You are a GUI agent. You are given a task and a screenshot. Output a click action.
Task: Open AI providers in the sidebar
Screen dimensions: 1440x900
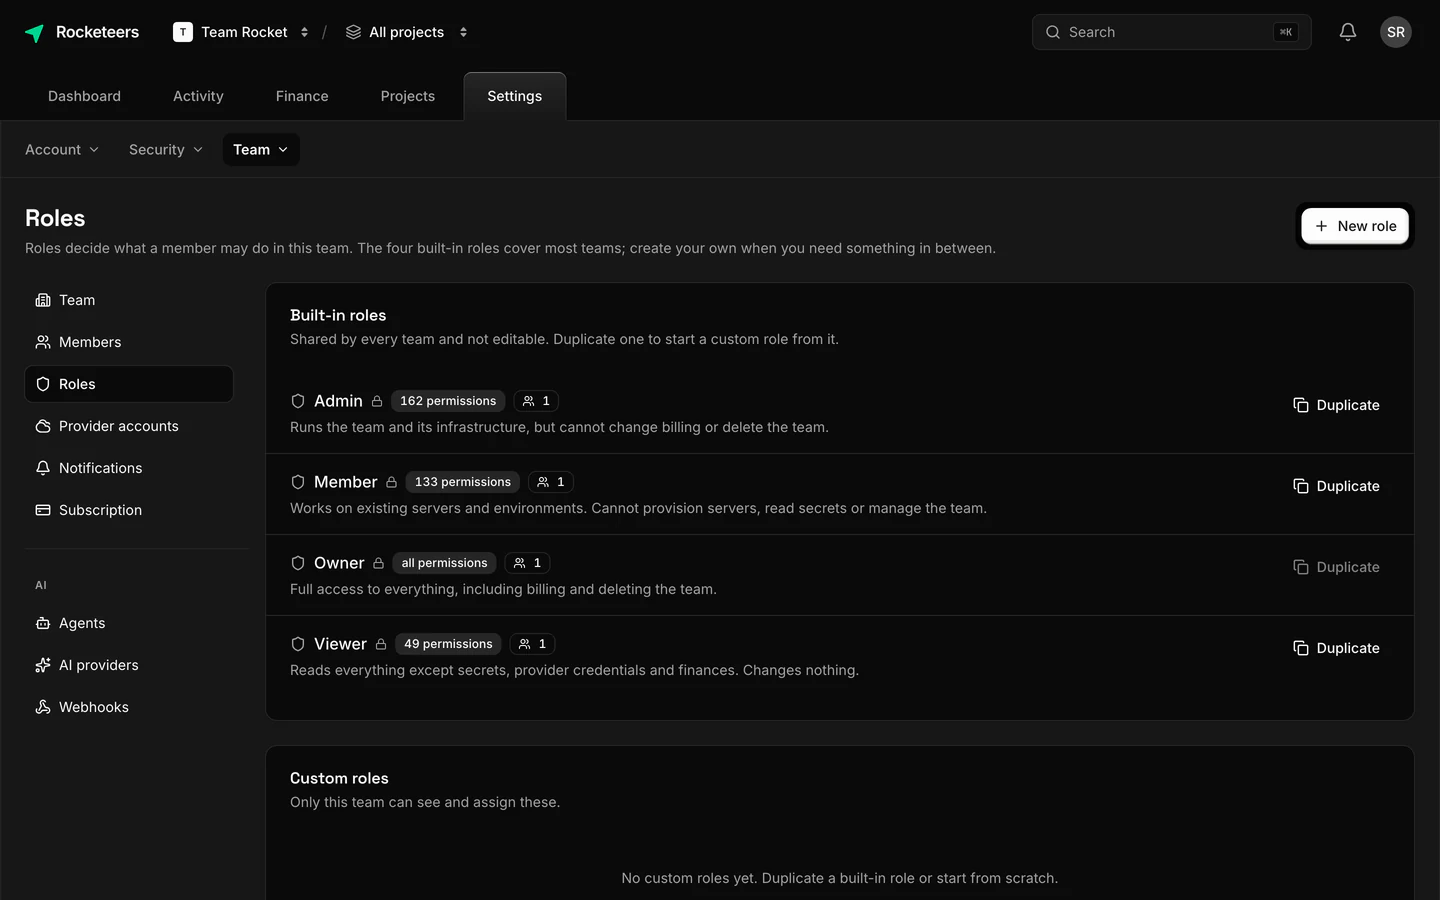point(129,665)
